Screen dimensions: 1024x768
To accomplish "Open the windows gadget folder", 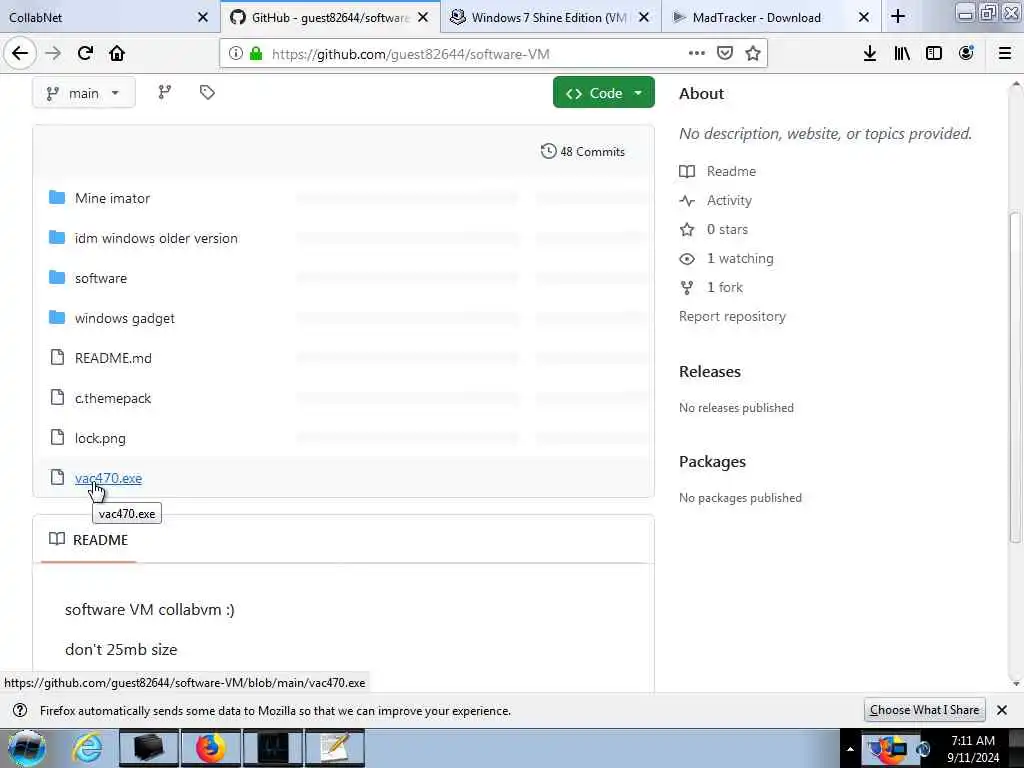I will point(125,318).
